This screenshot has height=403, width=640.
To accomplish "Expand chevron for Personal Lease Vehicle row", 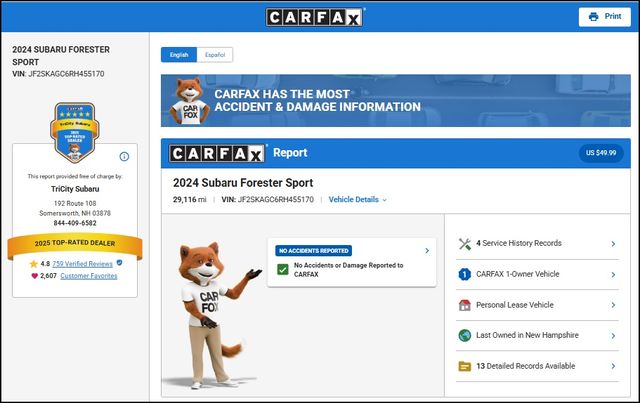I will [613, 305].
